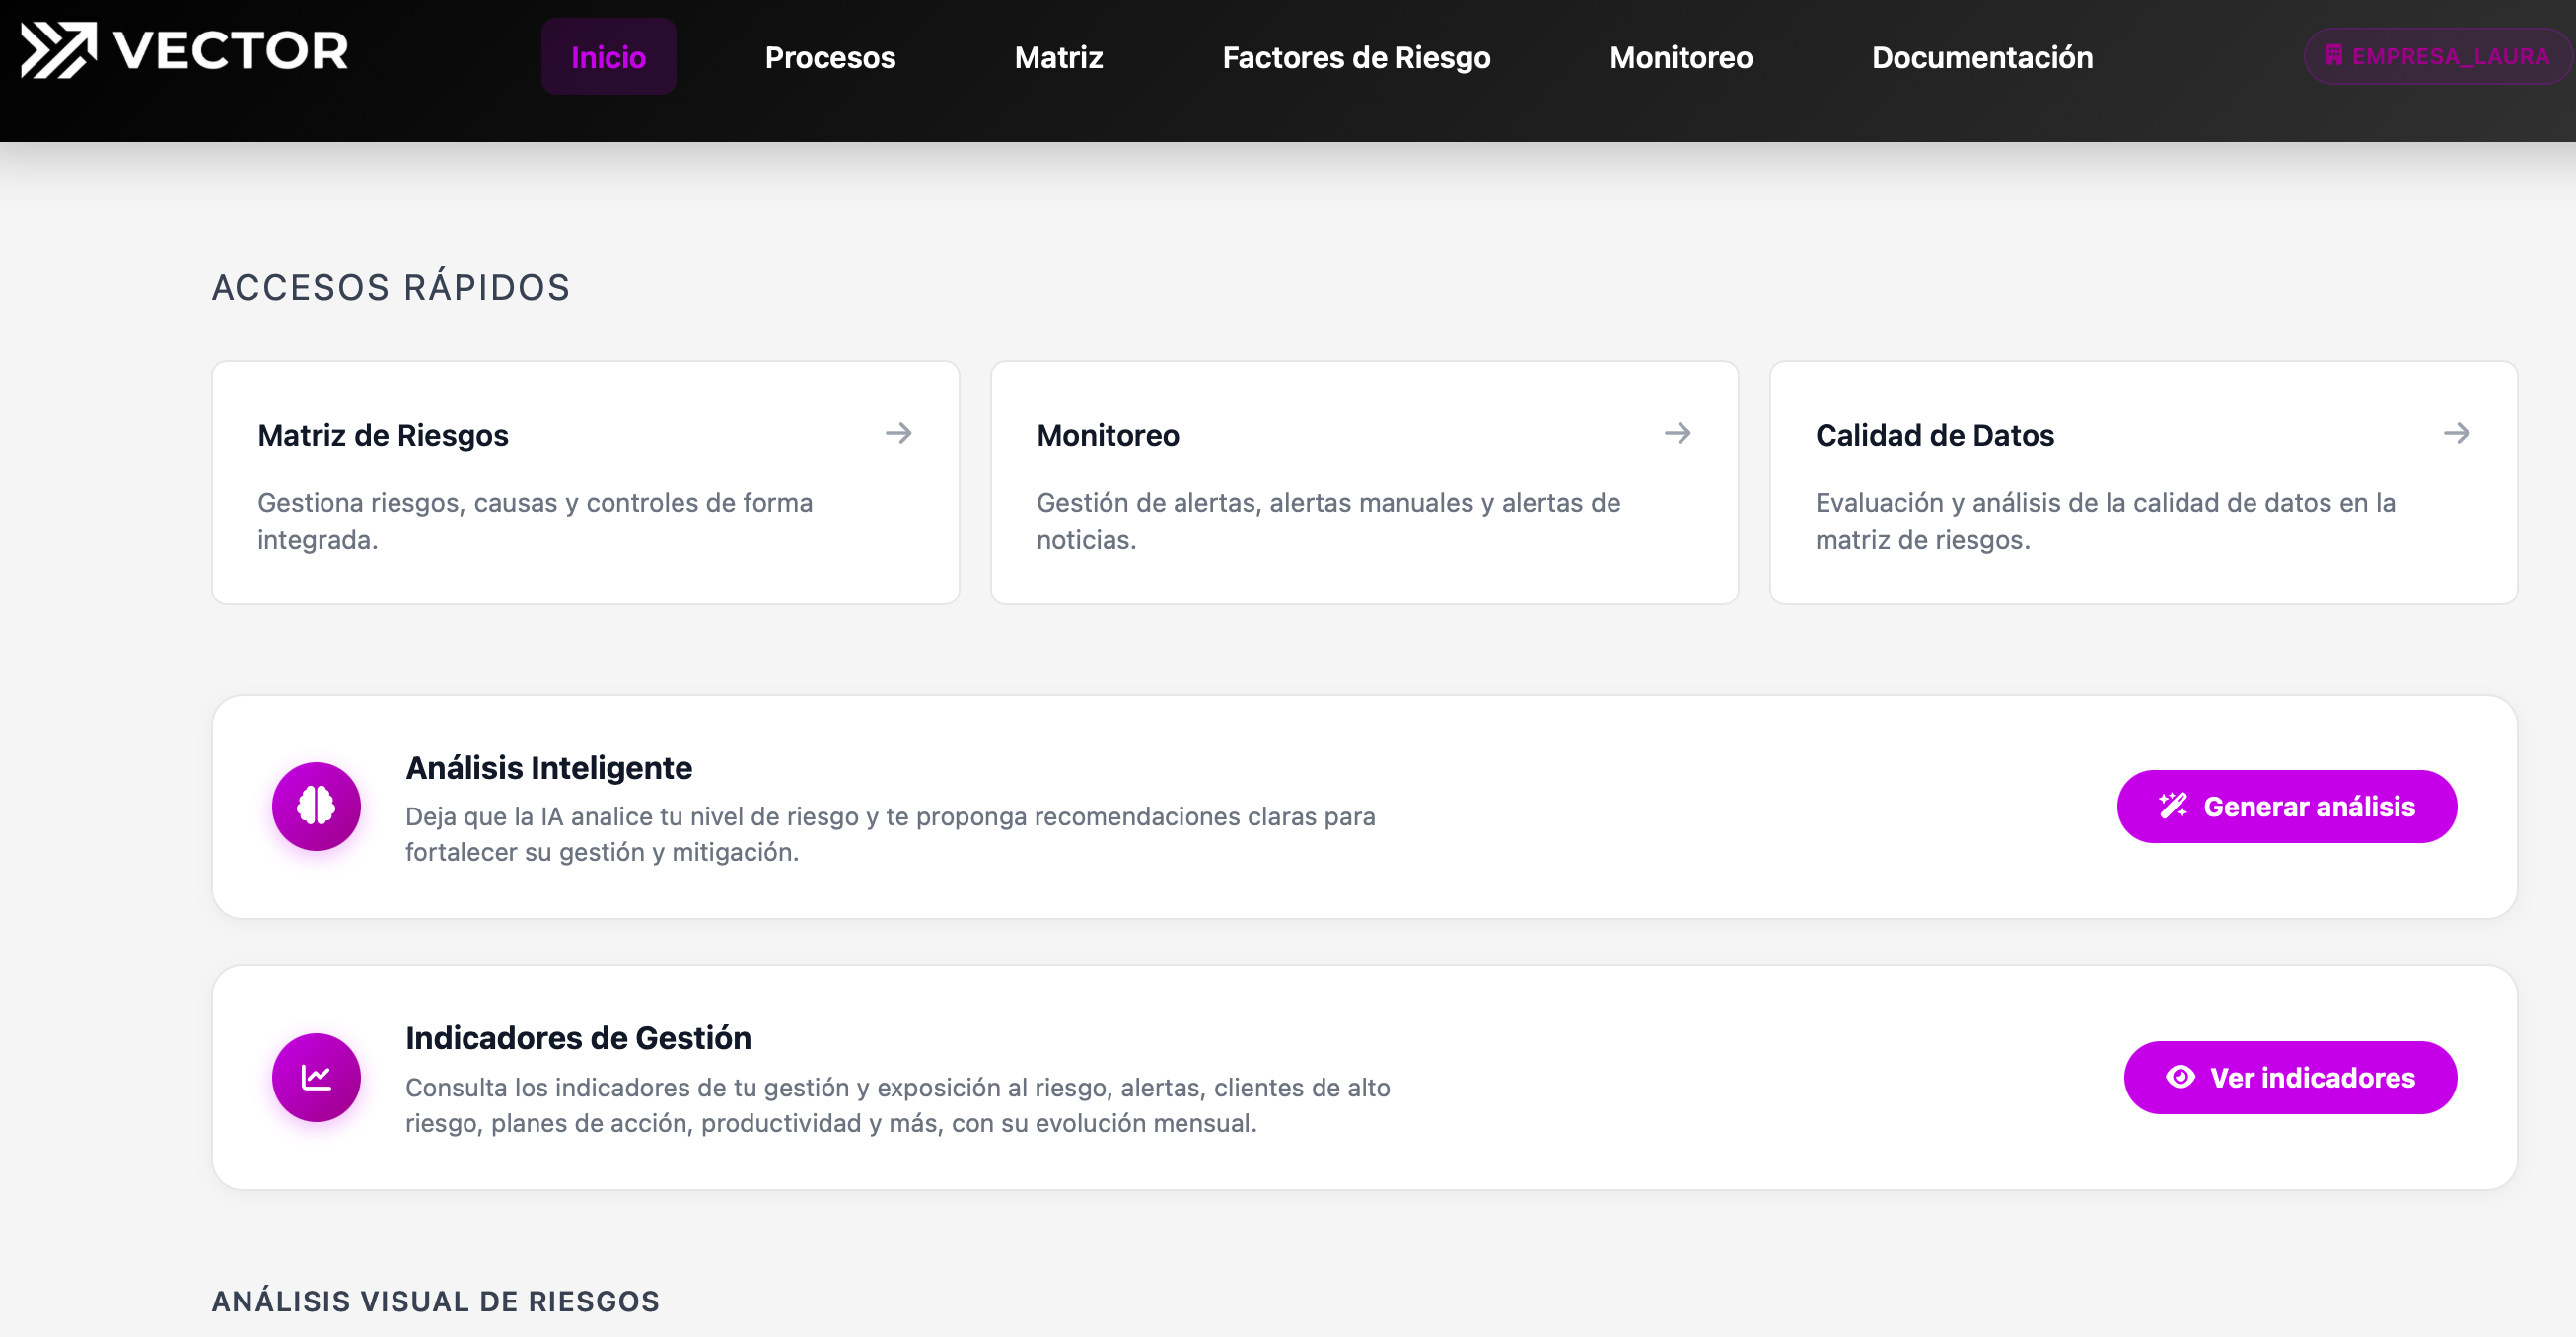Click the arrow on the Monitoreo card
The height and width of the screenshot is (1337, 2576).
(1678, 433)
